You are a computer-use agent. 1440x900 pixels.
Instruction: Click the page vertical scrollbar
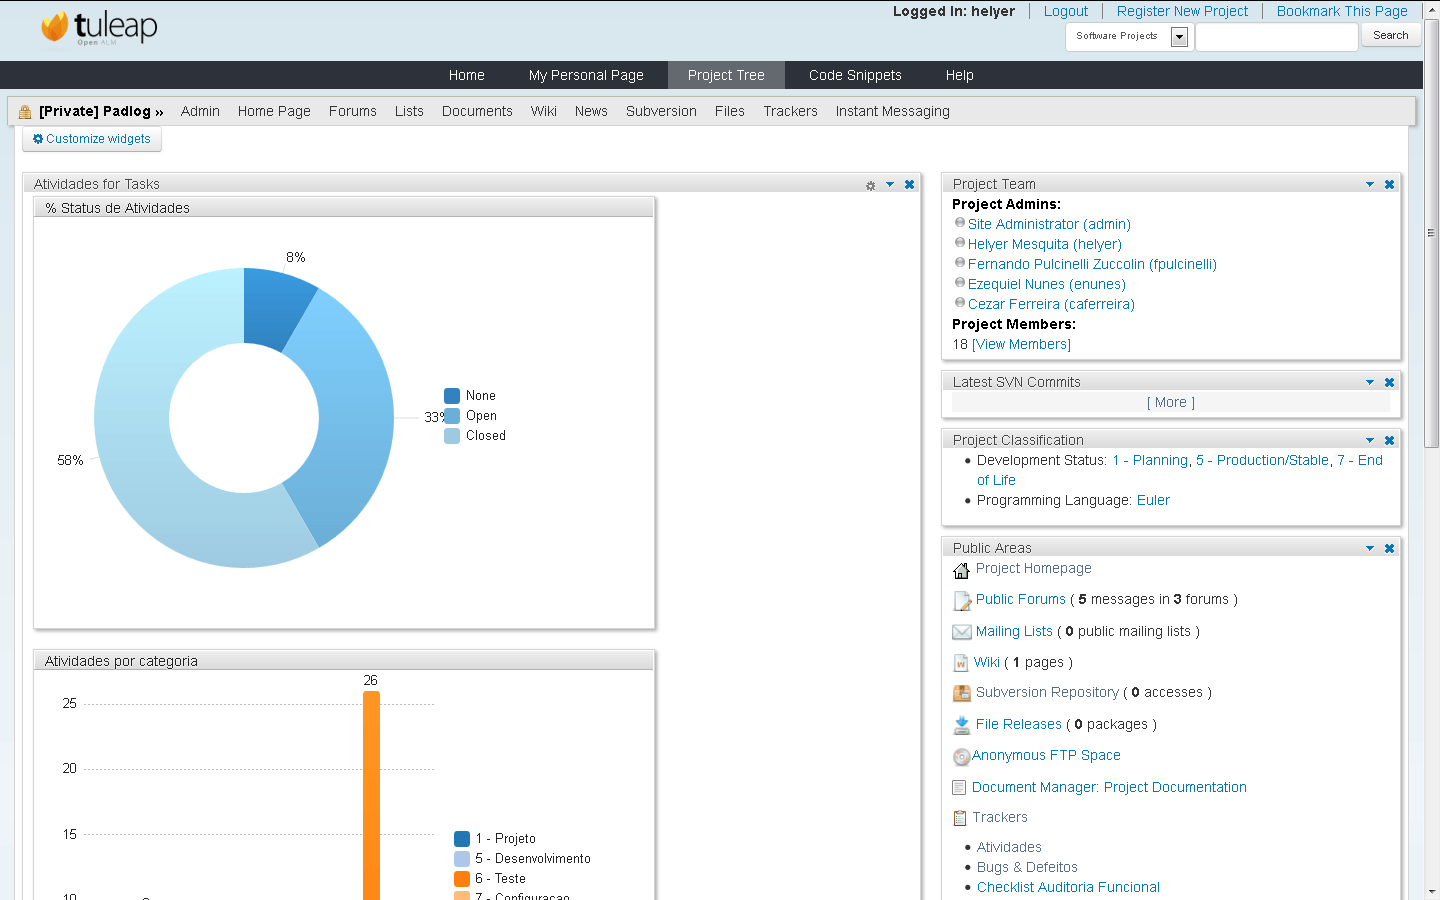pos(1431,233)
